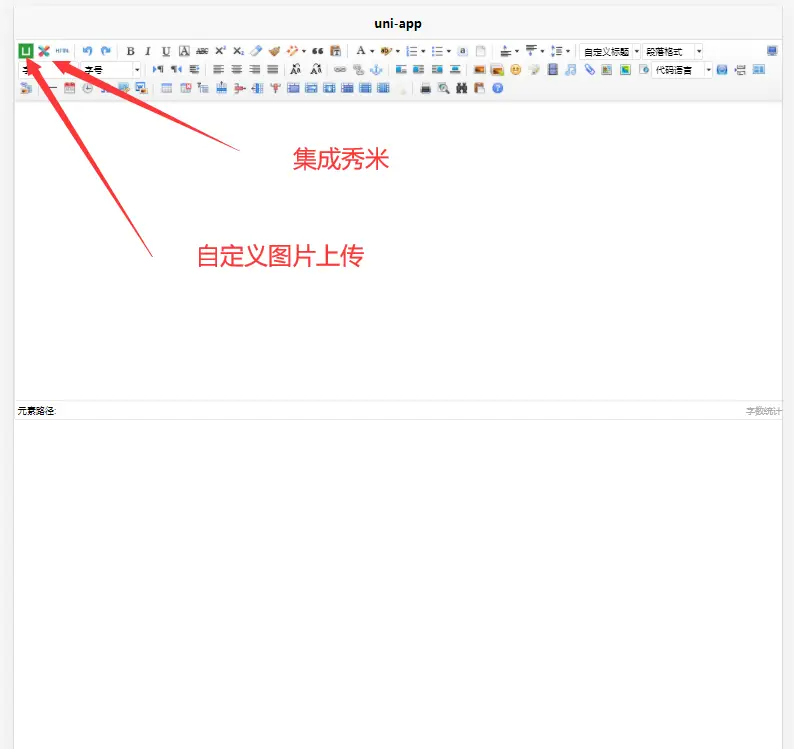Open the 段落格式 dropdown
The image size is (794, 749).
point(672,52)
